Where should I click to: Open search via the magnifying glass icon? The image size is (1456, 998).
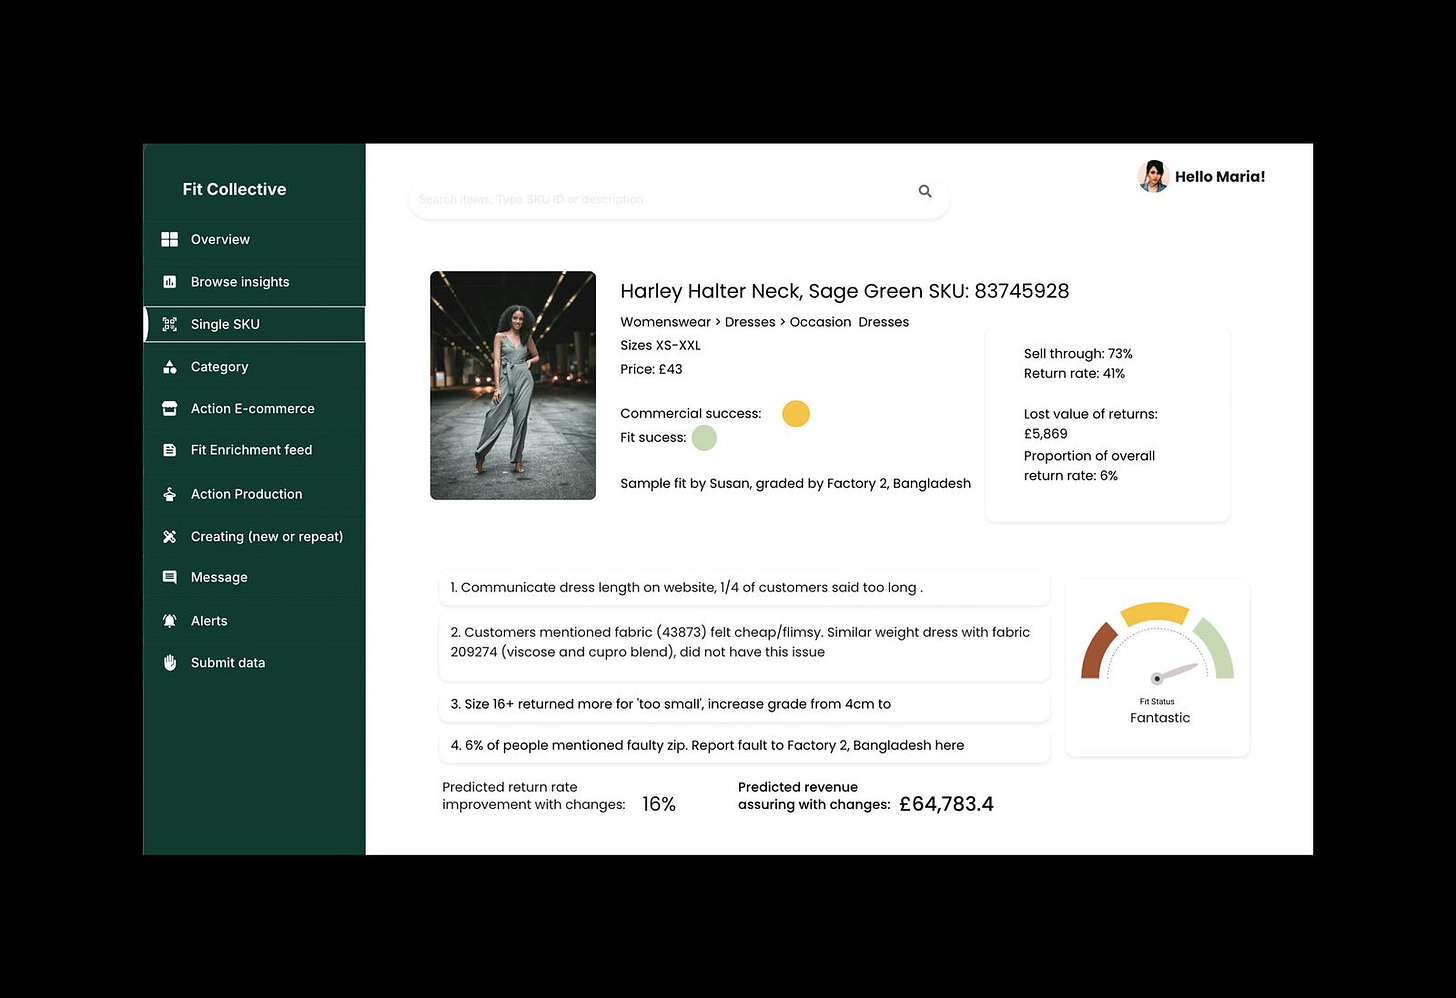click(924, 190)
